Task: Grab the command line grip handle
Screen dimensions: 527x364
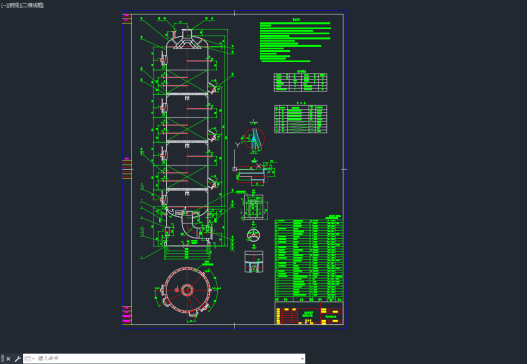Action: pos(3,359)
